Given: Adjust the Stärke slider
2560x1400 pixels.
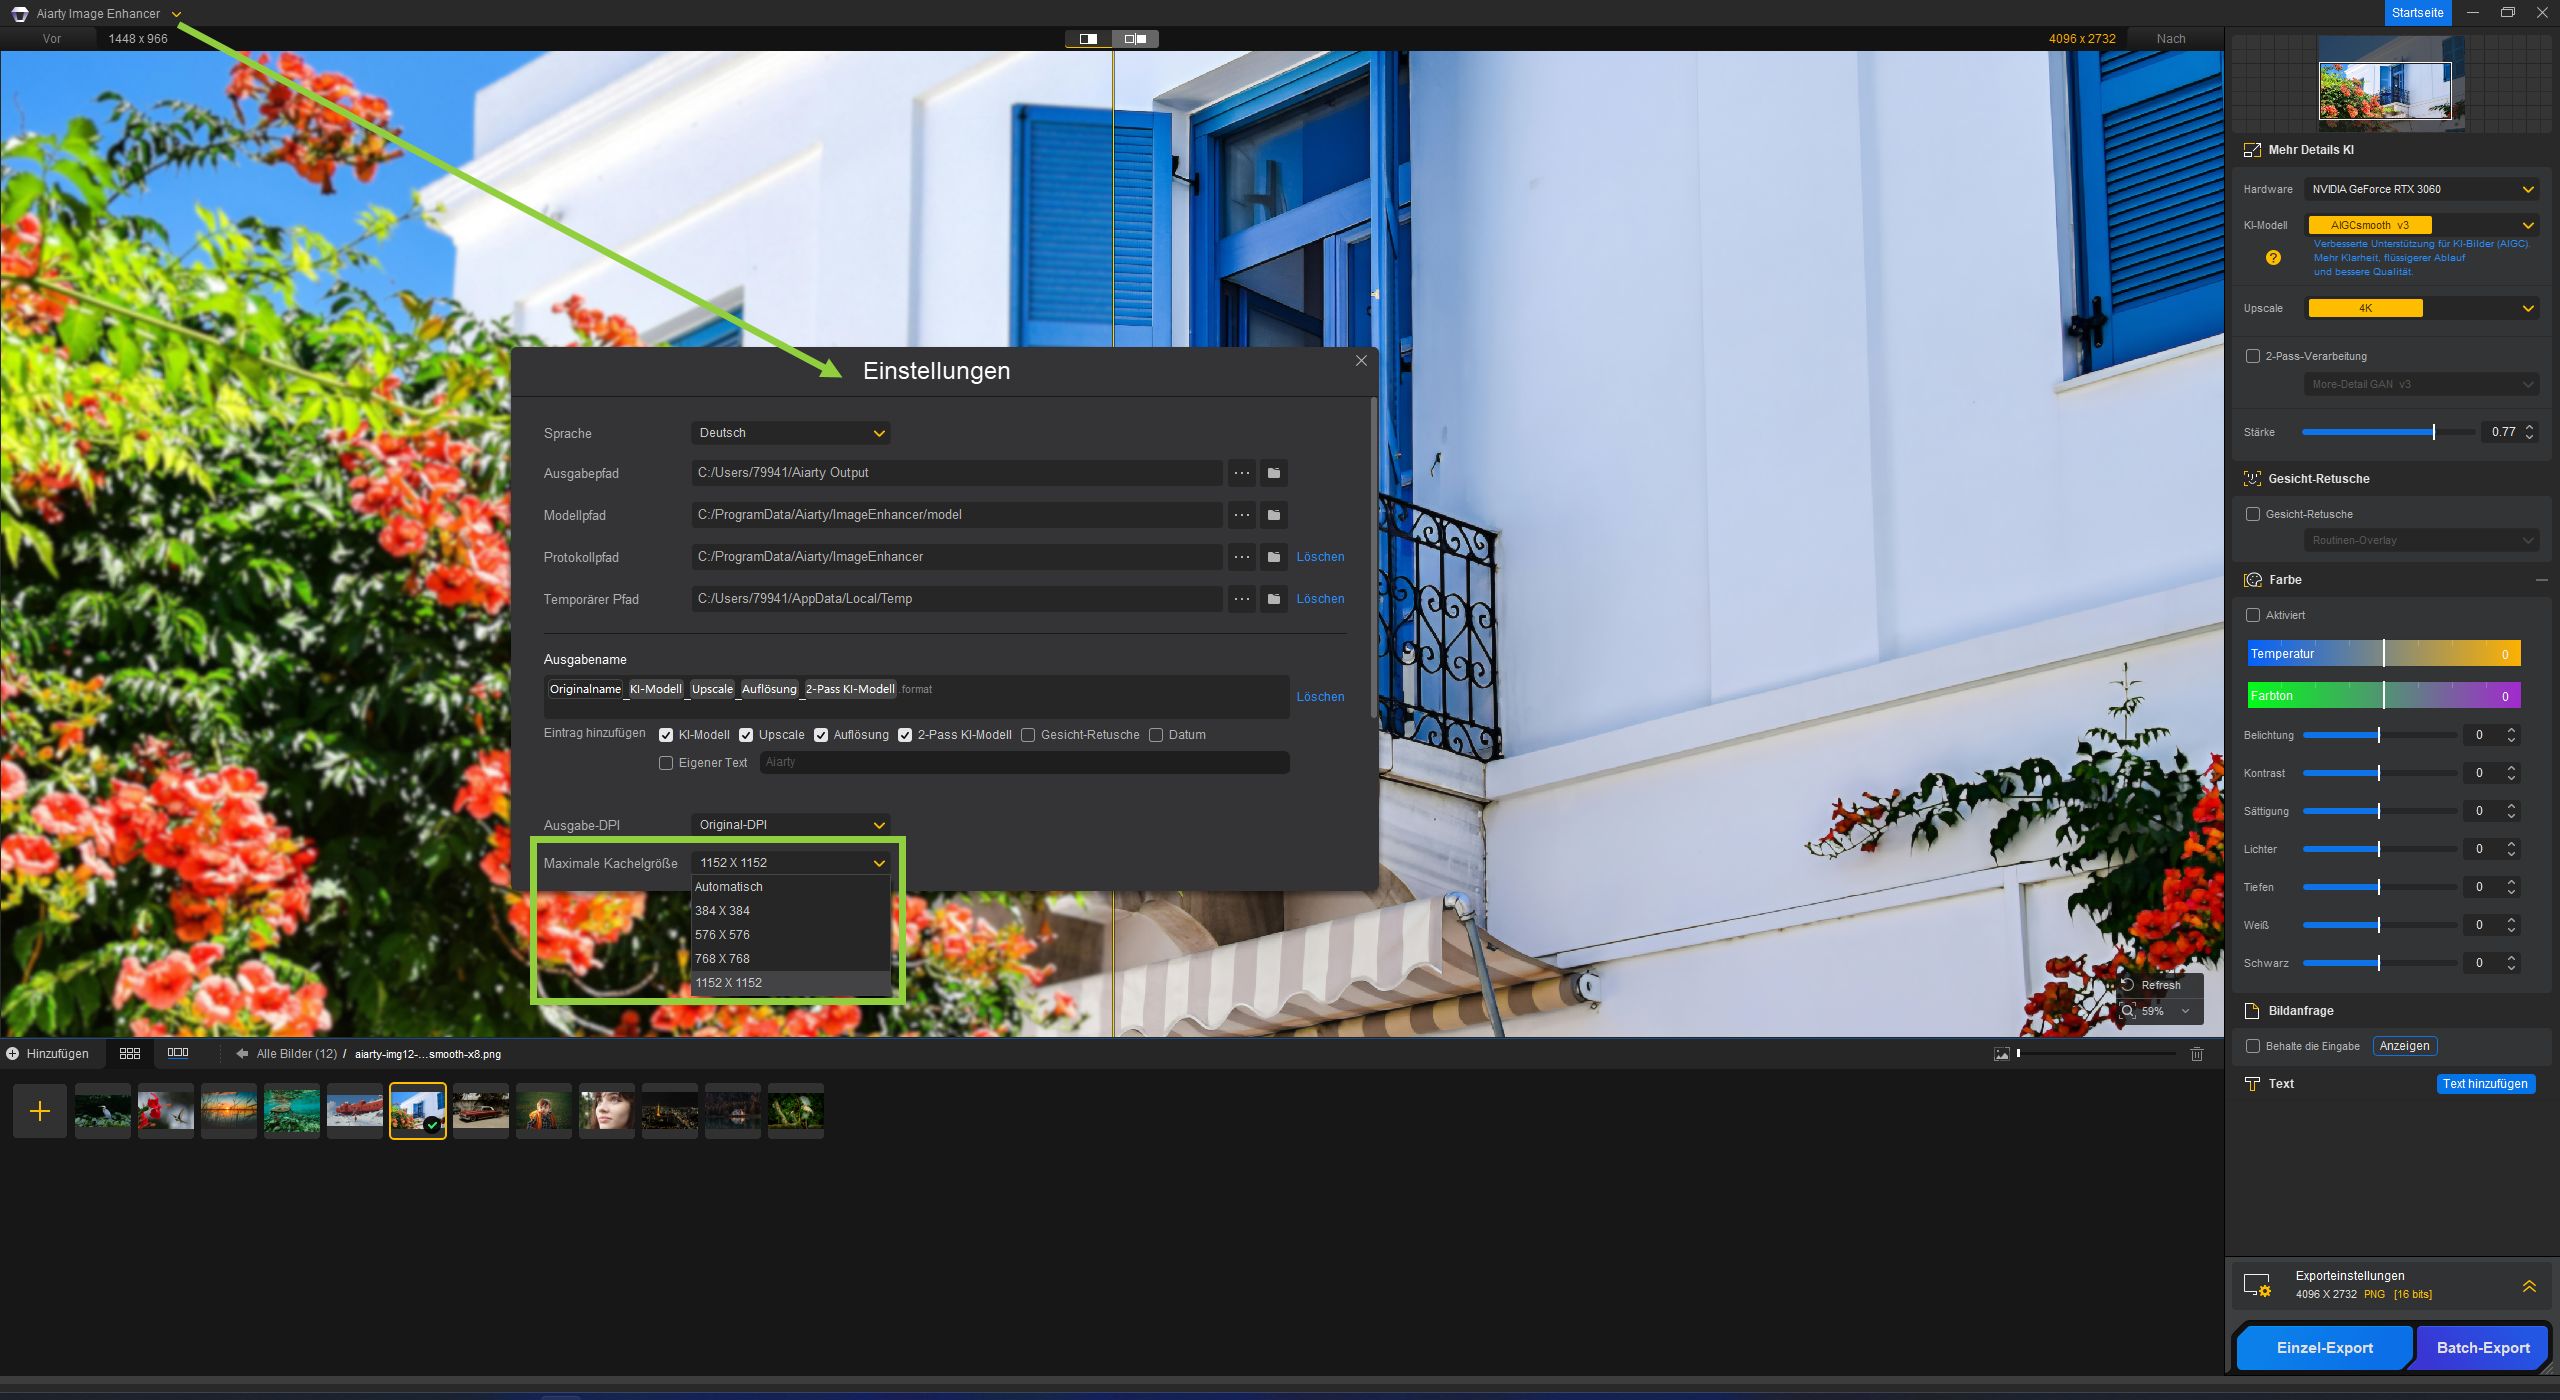Looking at the screenshot, I should coord(2433,432).
